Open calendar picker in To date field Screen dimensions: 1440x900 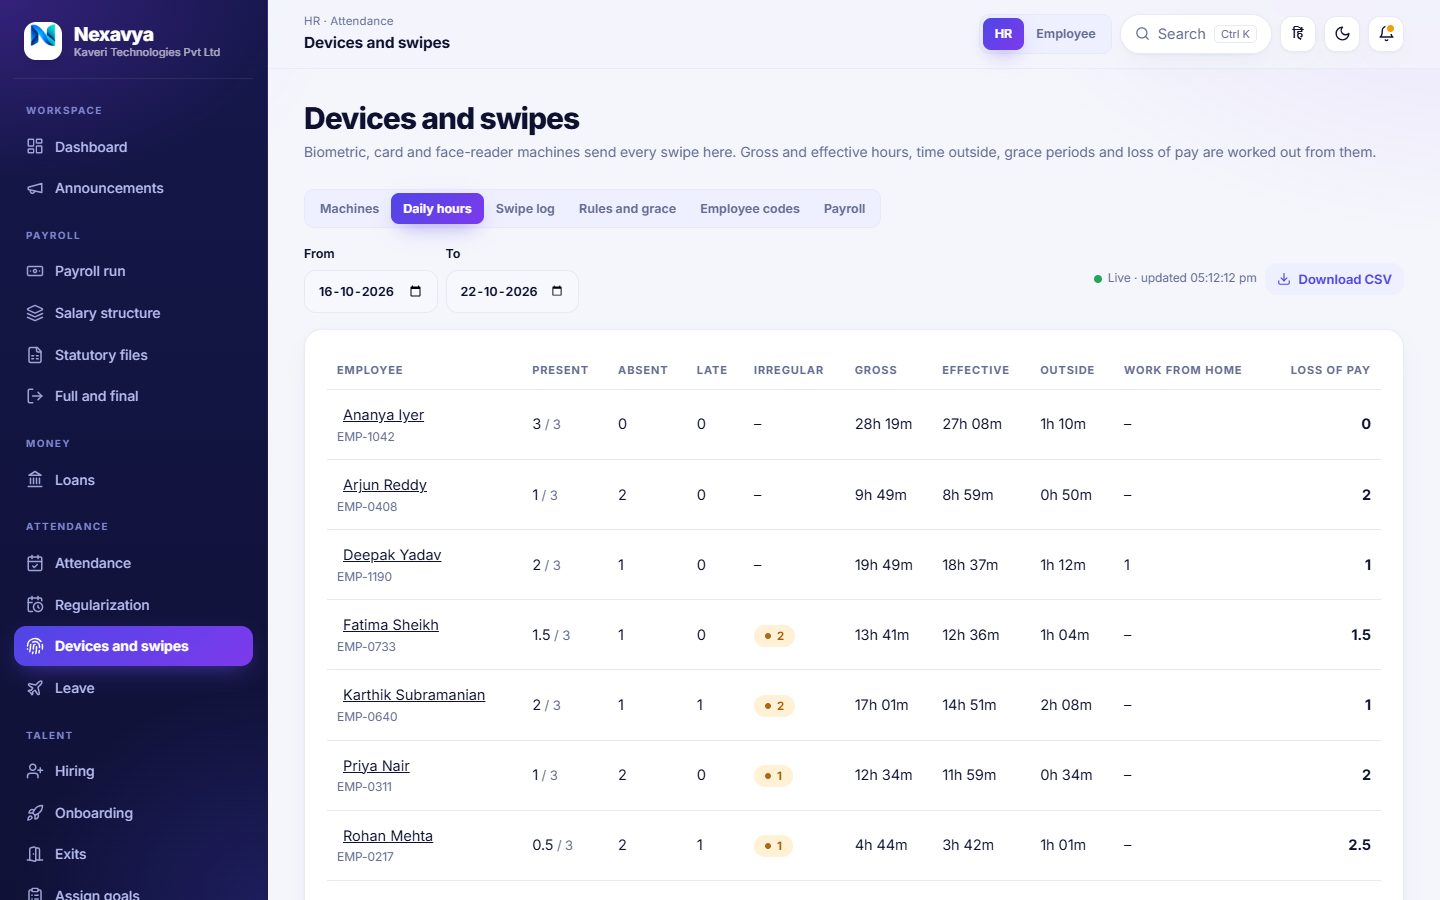click(557, 291)
